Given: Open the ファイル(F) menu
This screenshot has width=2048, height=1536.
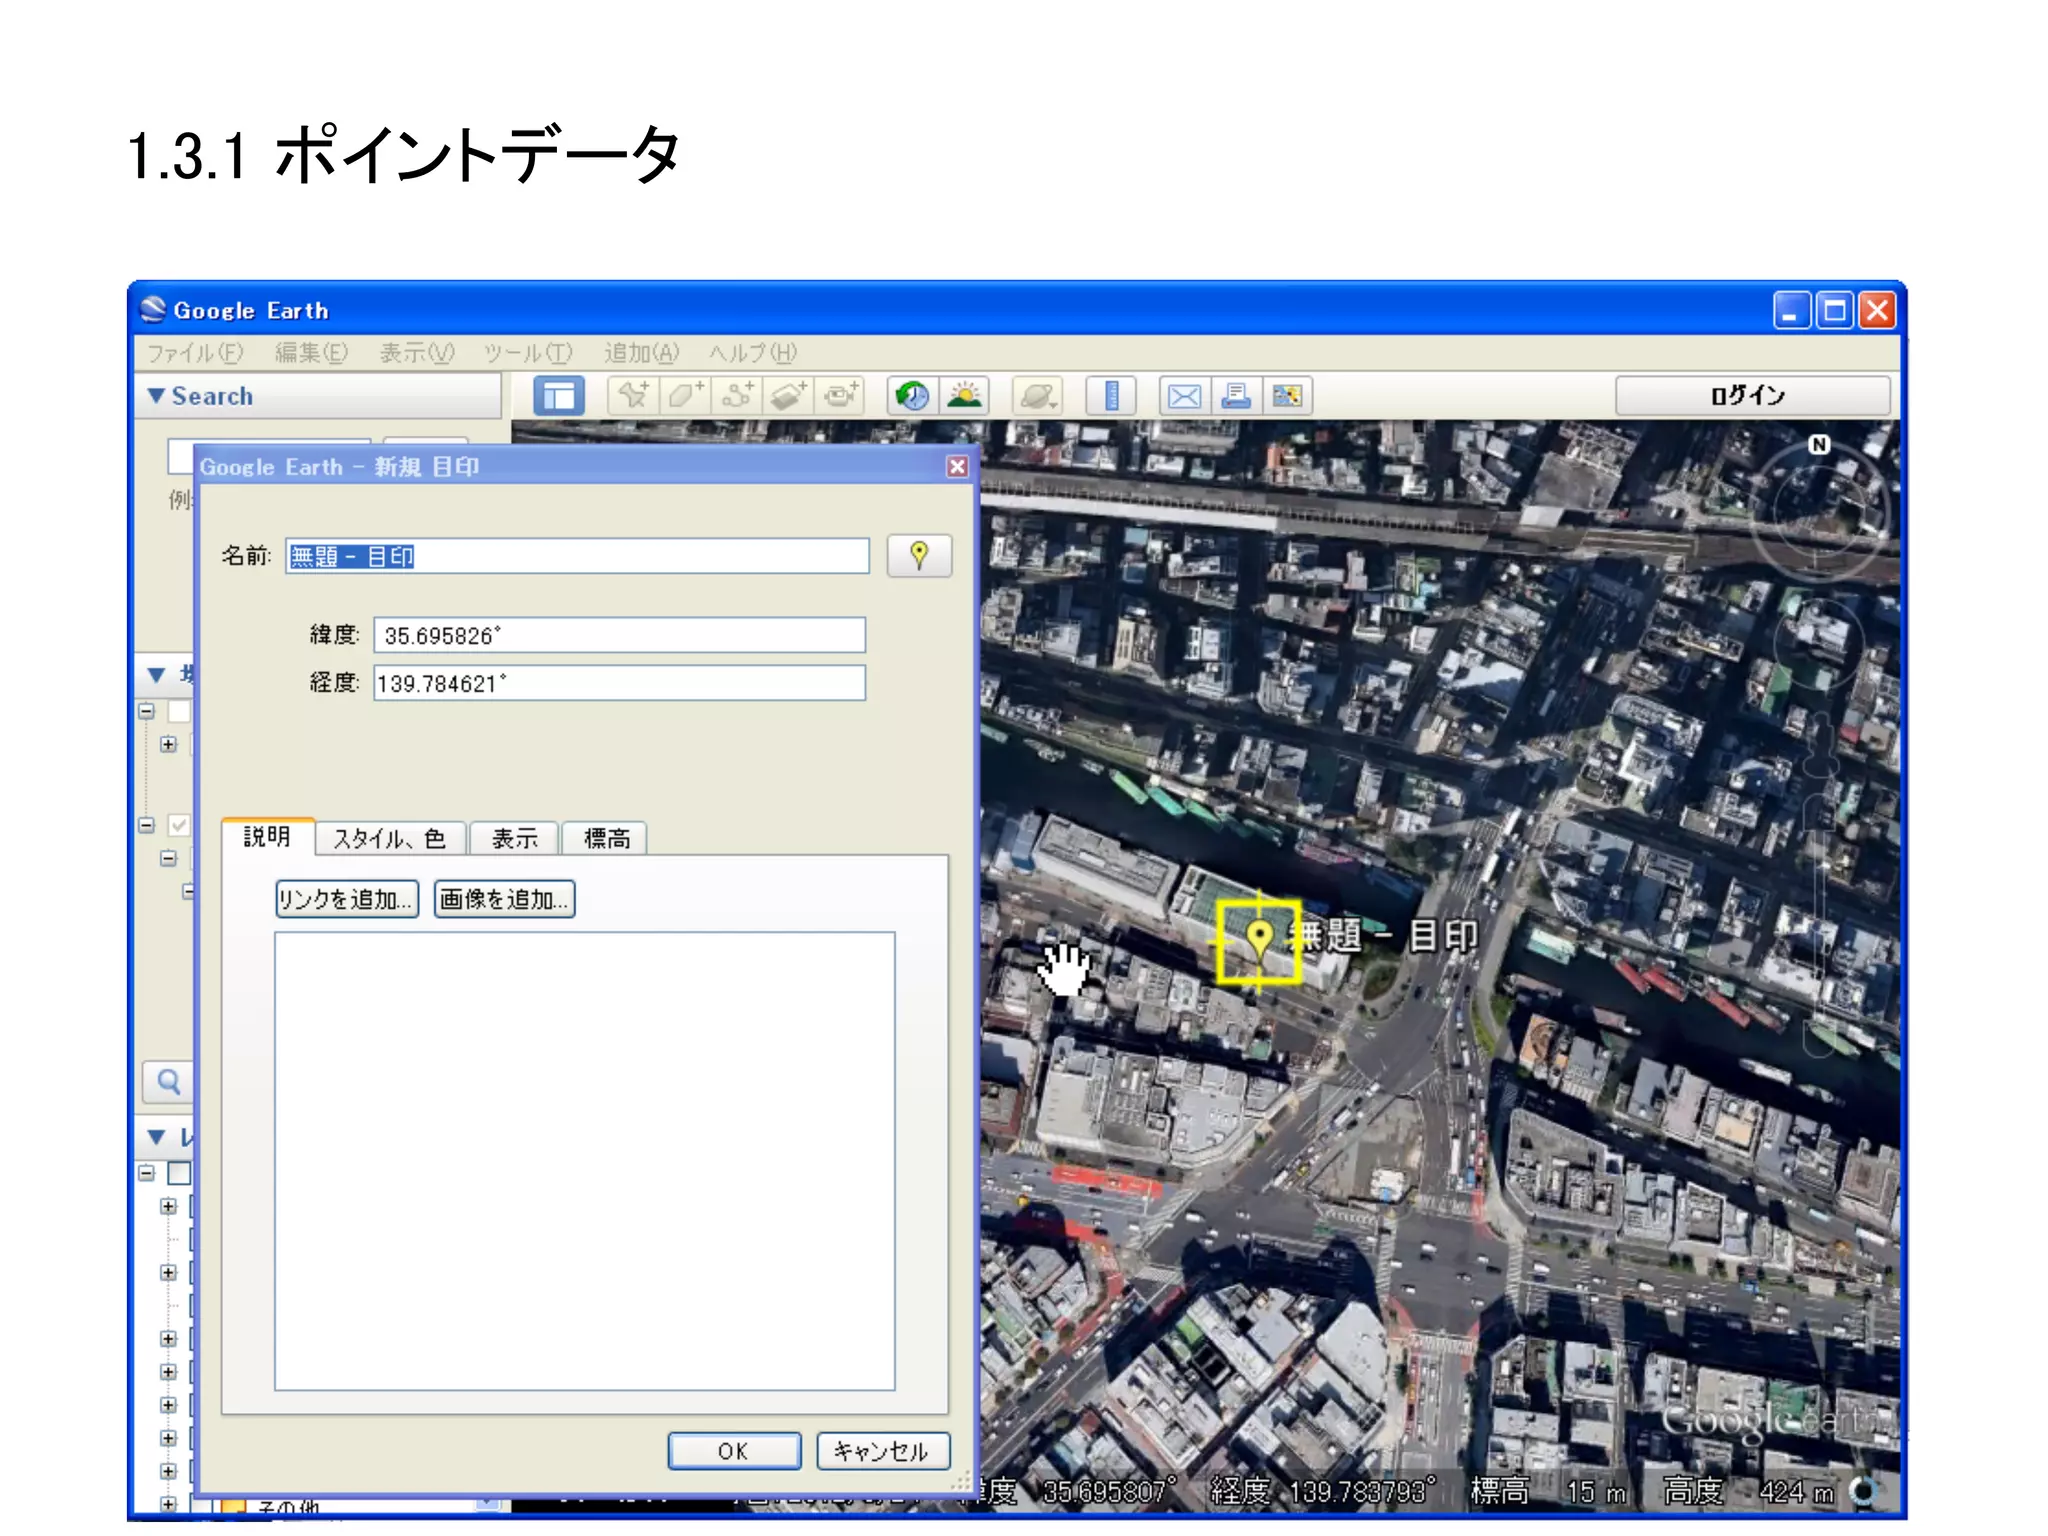Looking at the screenshot, I should point(195,353).
